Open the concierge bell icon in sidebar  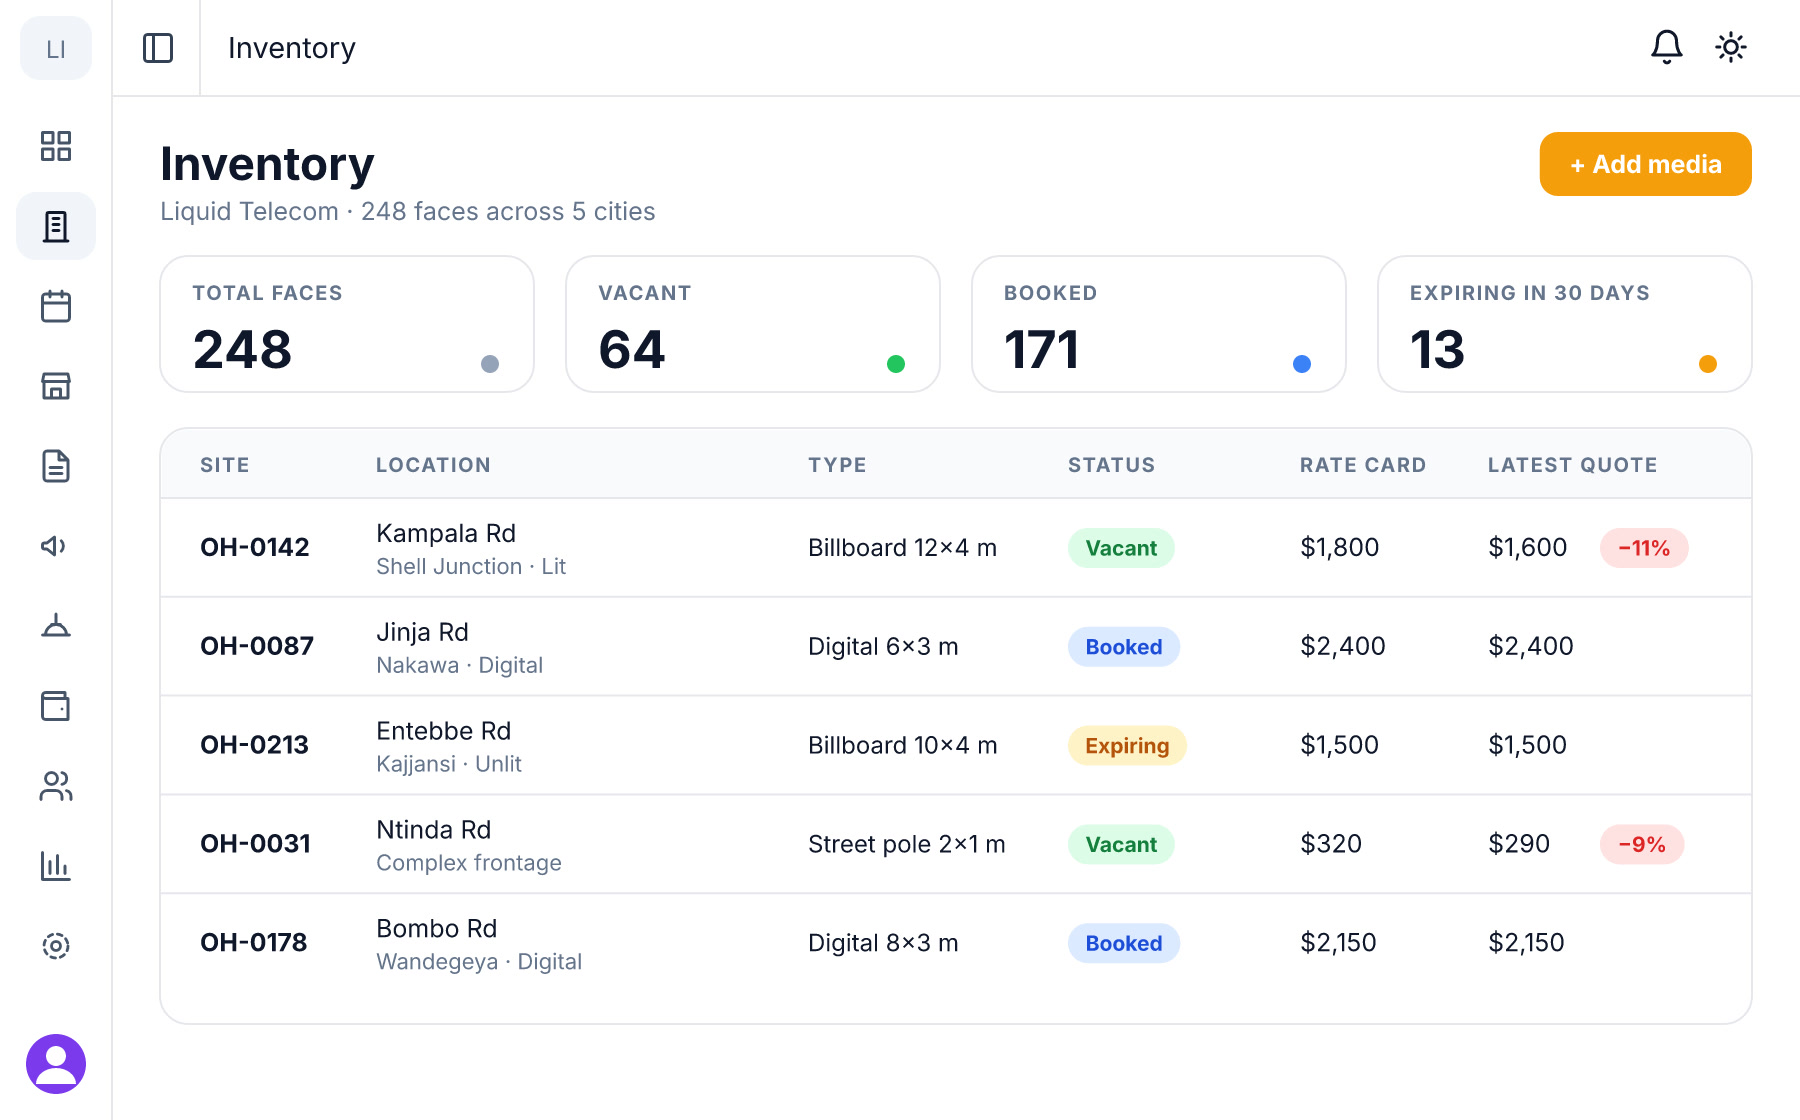point(56,626)
